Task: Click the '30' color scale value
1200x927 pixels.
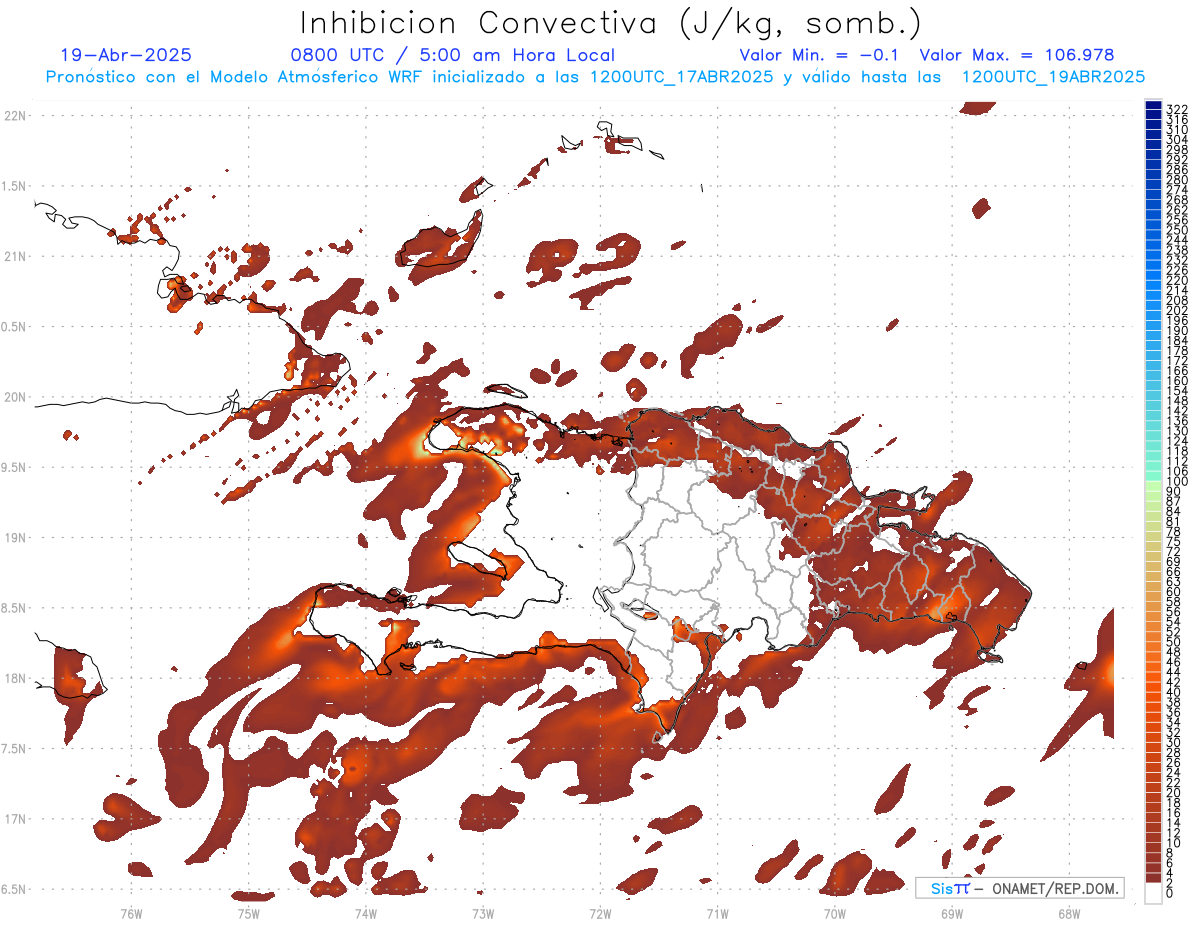Action: tap(1174, 742)
